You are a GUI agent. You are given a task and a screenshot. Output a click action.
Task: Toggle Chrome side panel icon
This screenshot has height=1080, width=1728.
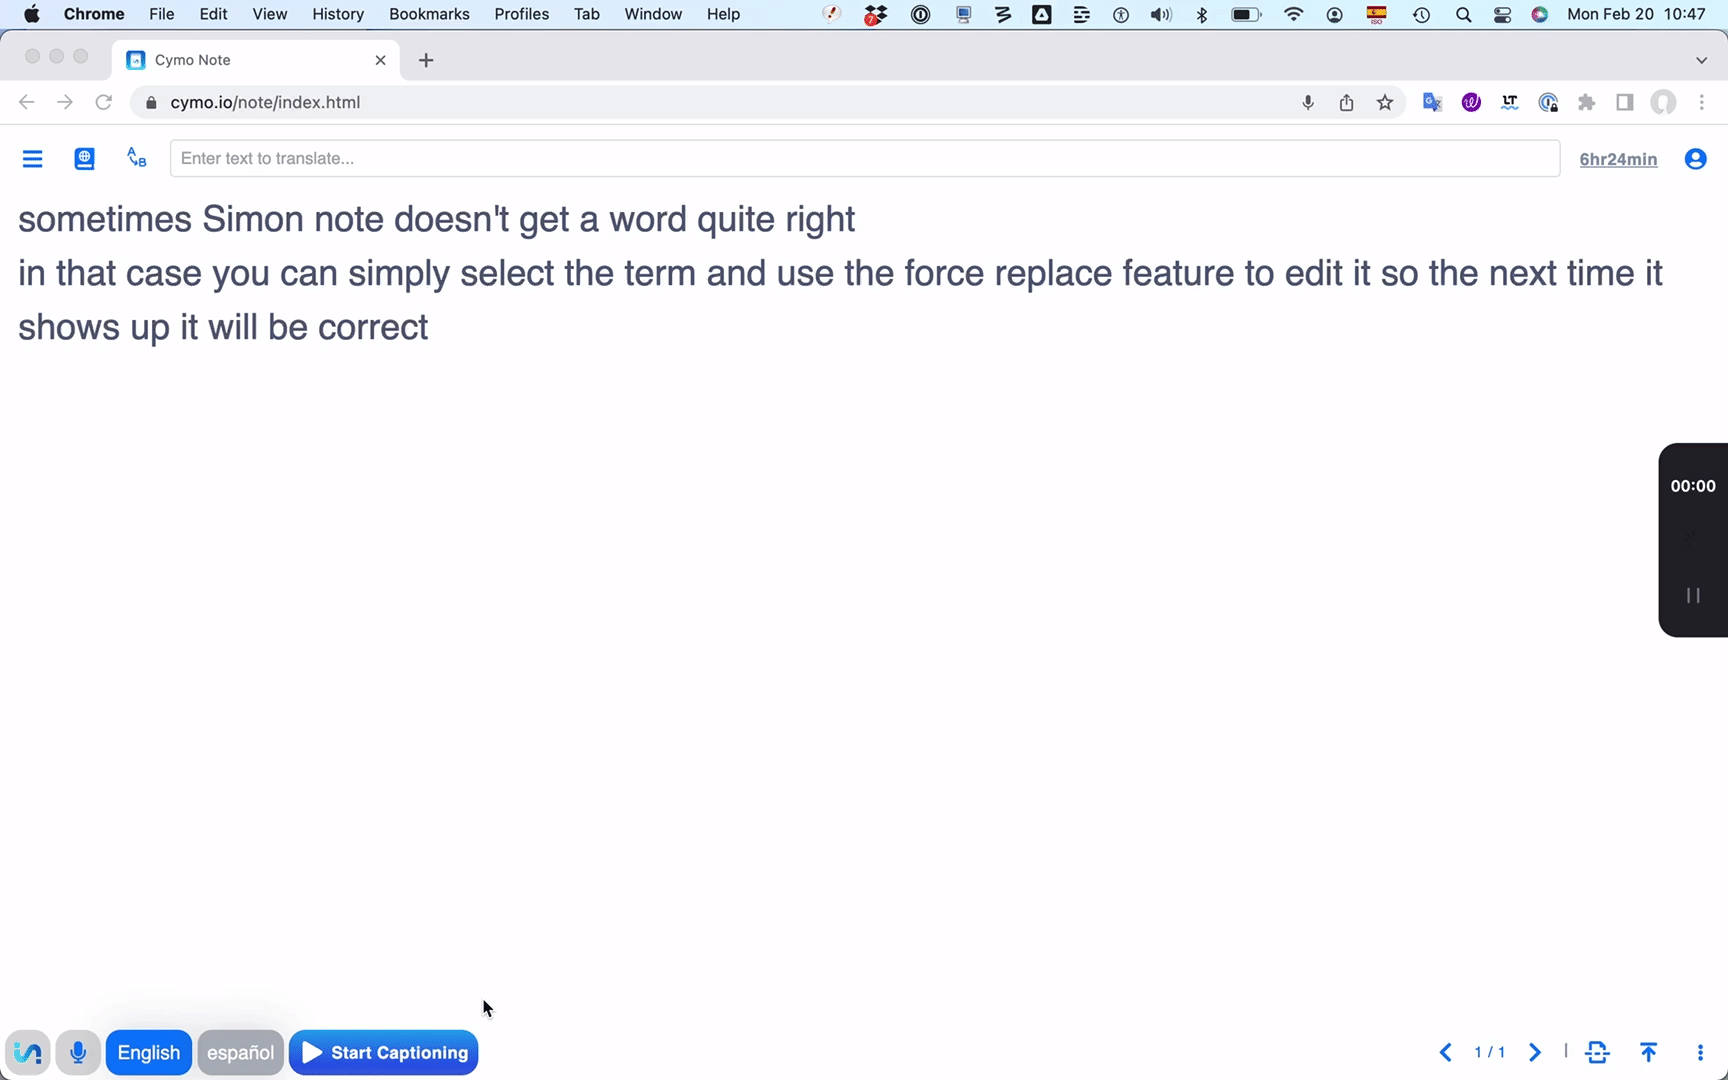point(1625,102)
